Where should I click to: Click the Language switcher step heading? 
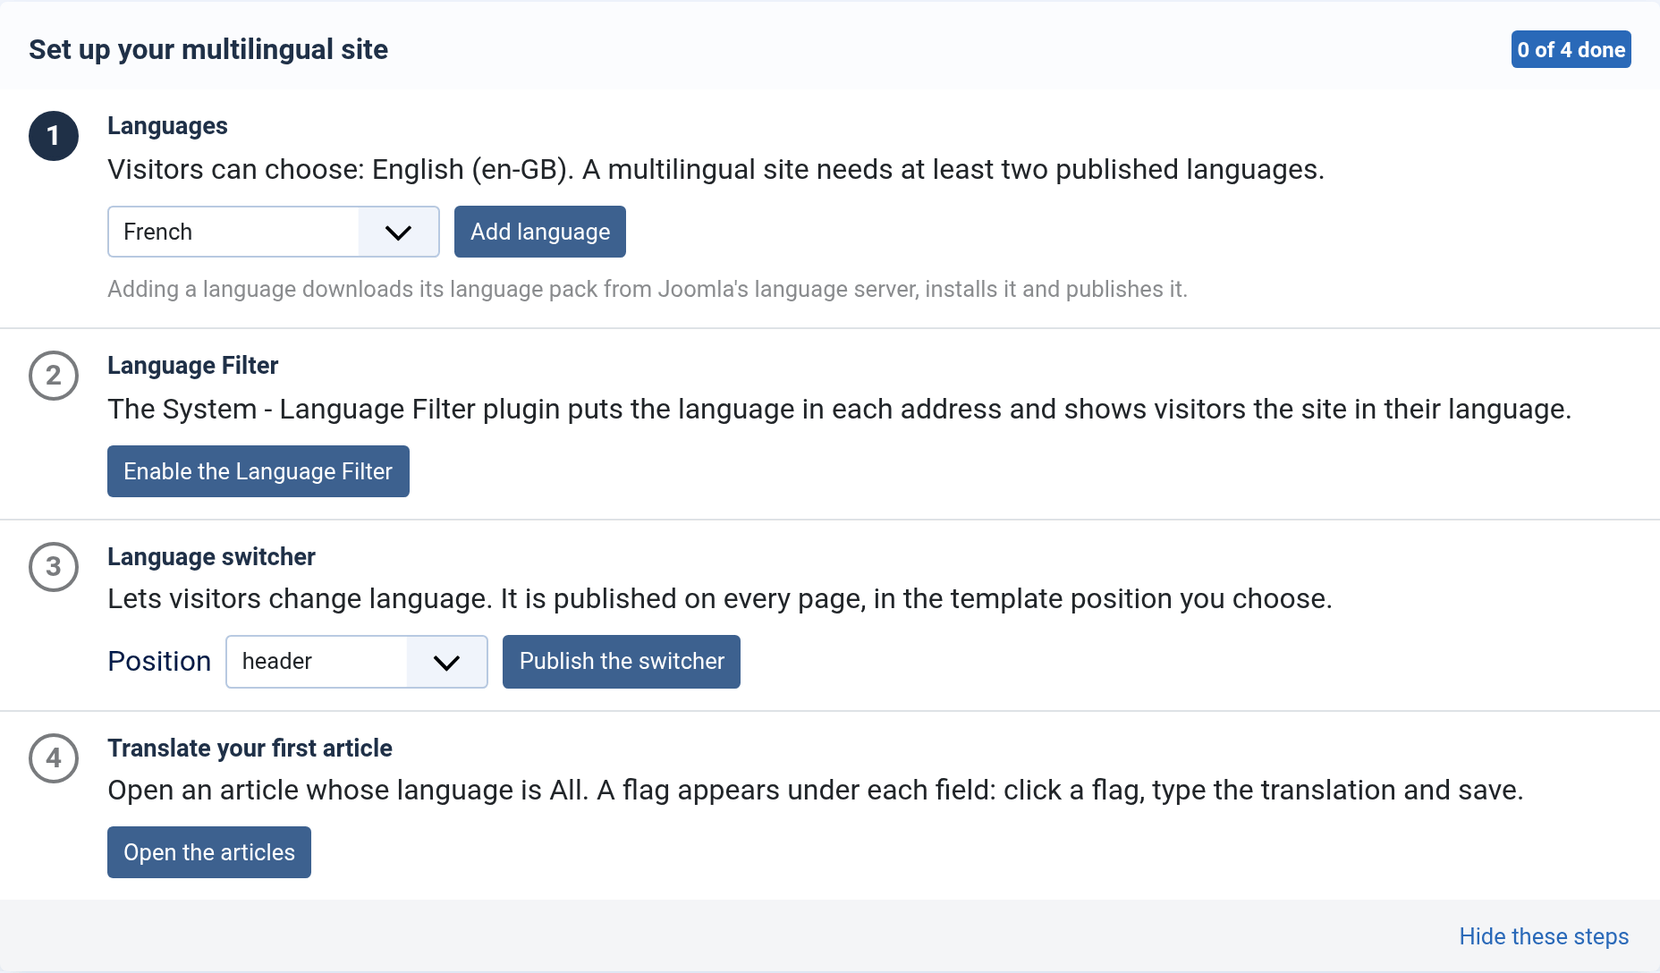[211, 557]
